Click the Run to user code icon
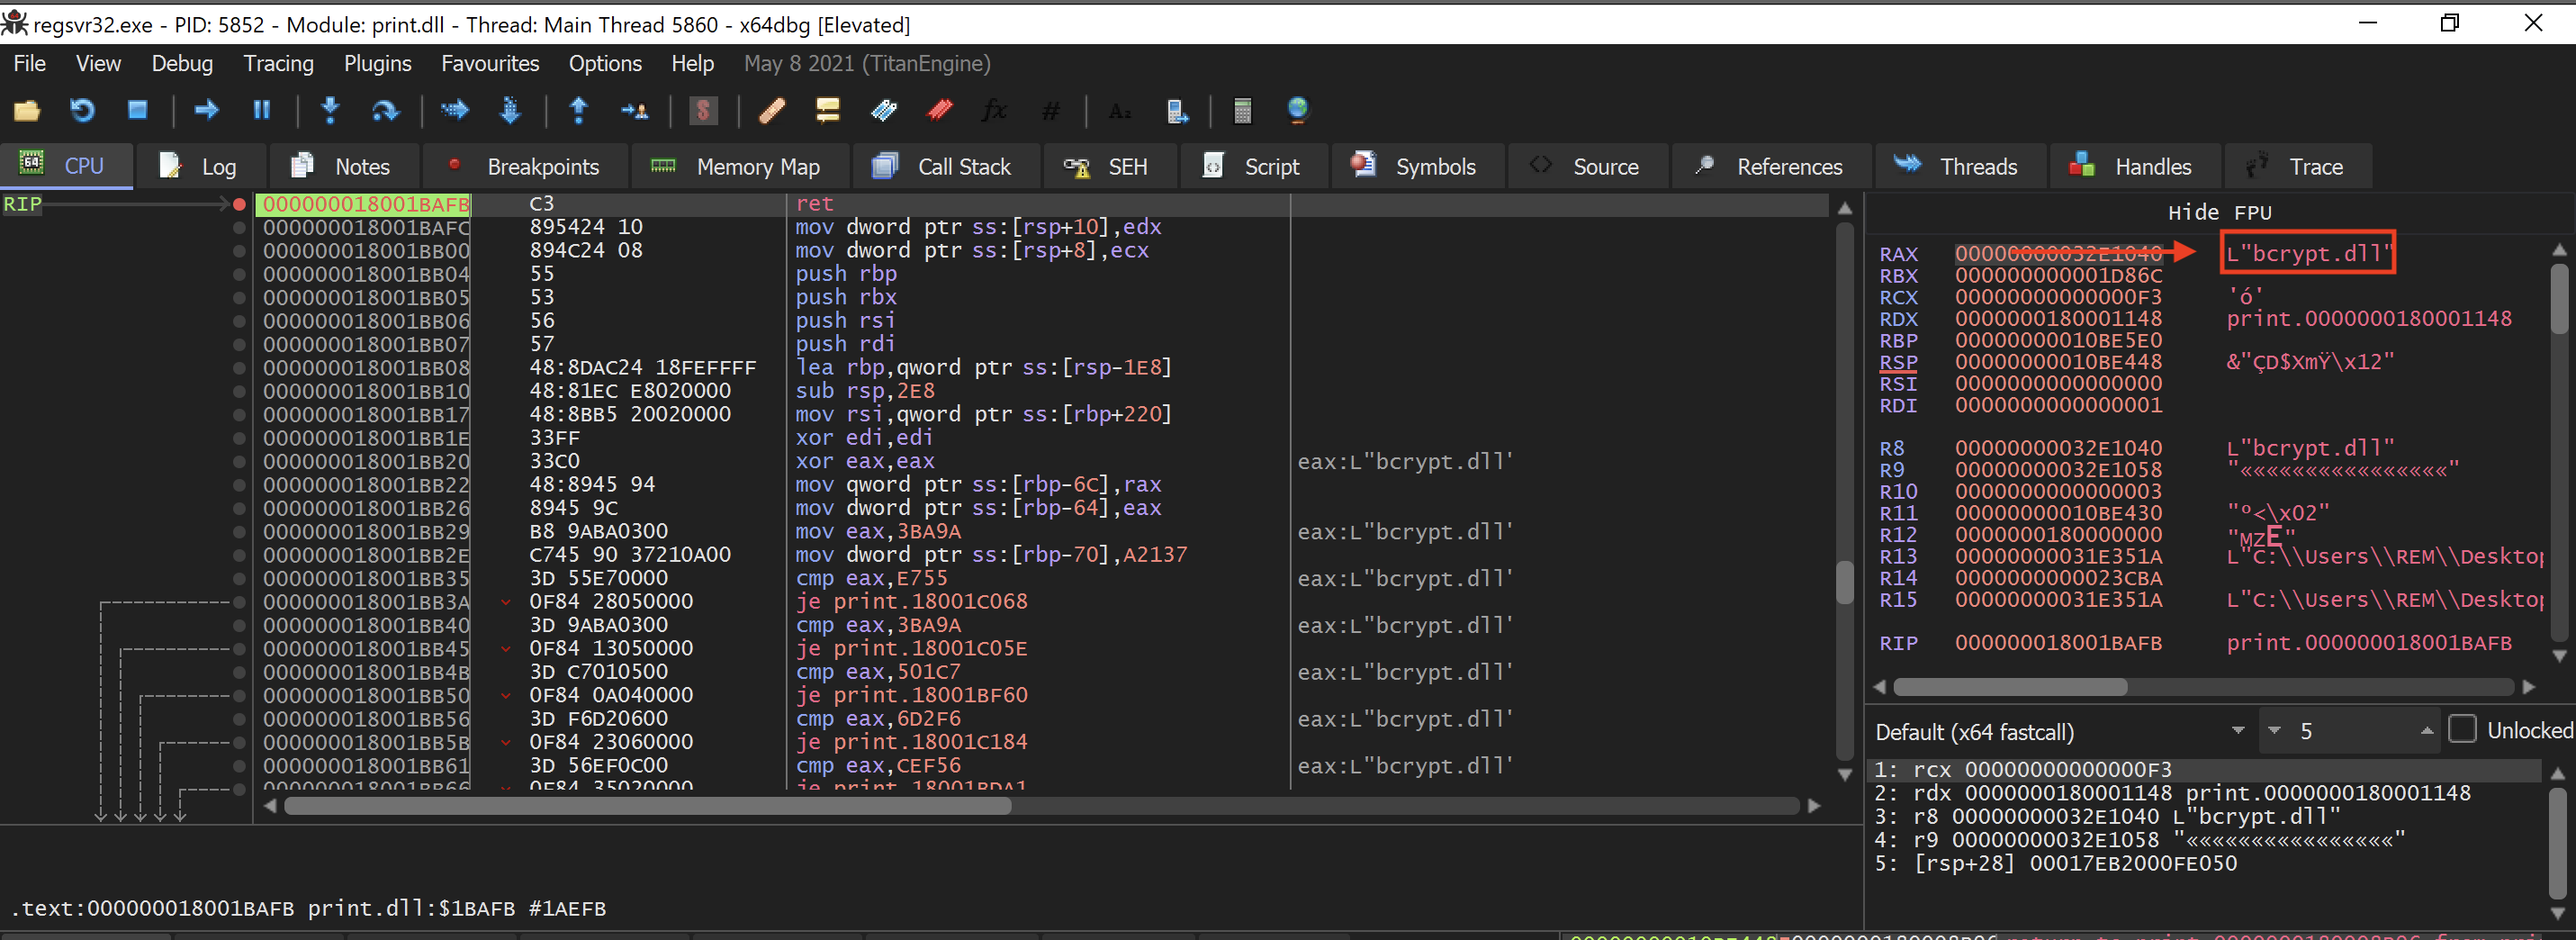Viewport: 2576px width, 940px height. pos(635,110)
